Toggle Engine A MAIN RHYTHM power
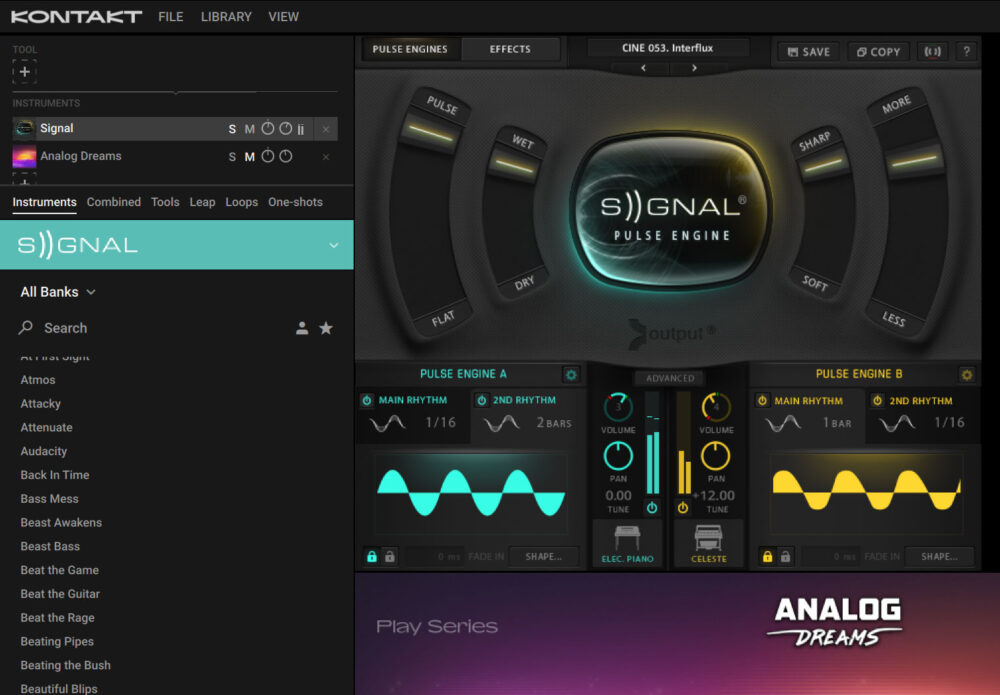 [x=367, y=400]
